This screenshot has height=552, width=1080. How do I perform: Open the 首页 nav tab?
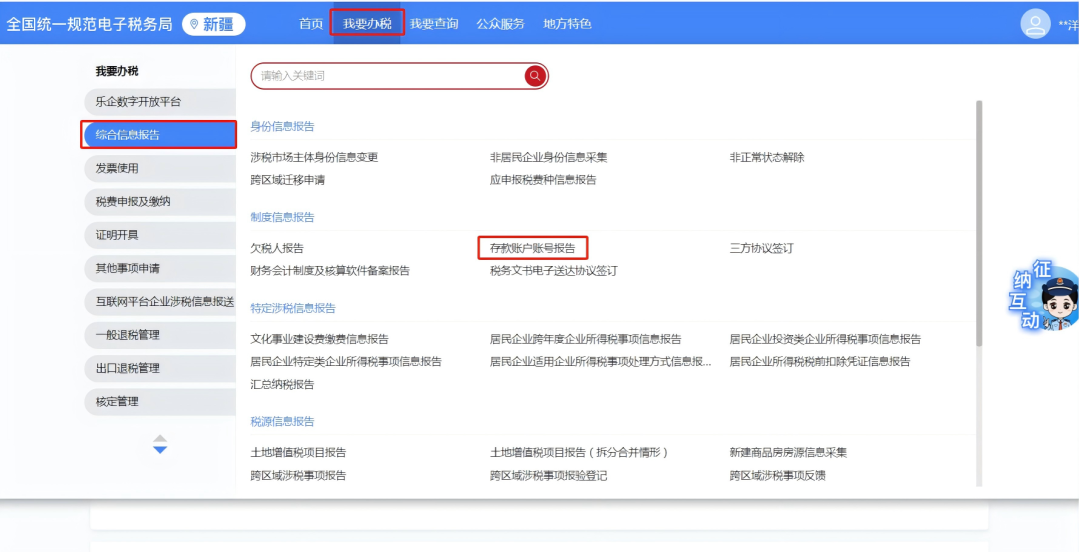coord(311,24)
